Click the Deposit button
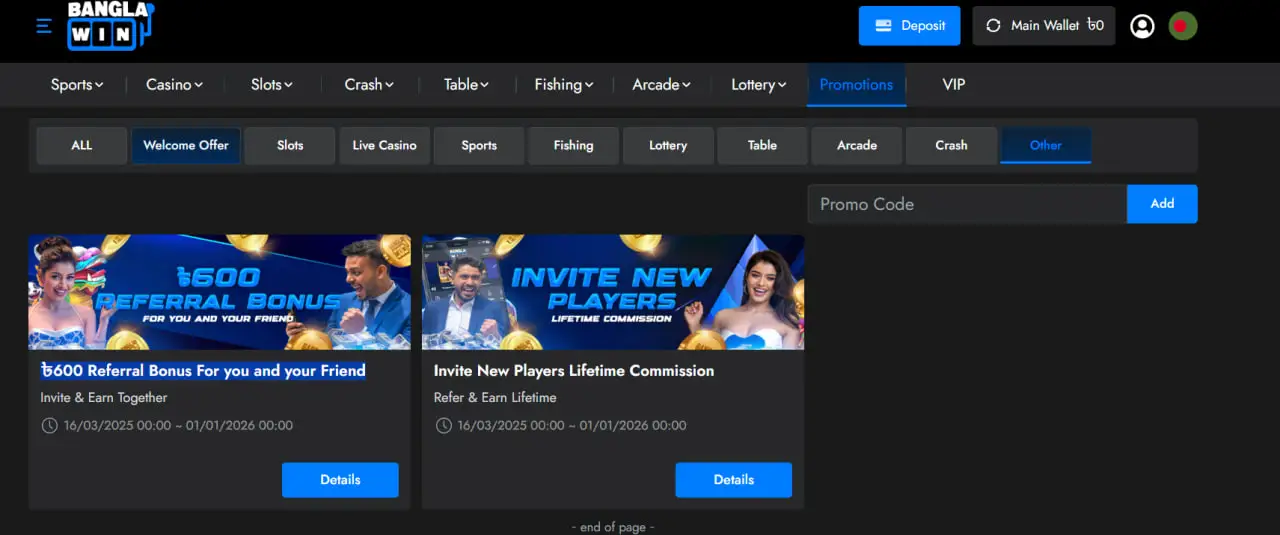This screenshot has height=535, width=1280. 909,26
